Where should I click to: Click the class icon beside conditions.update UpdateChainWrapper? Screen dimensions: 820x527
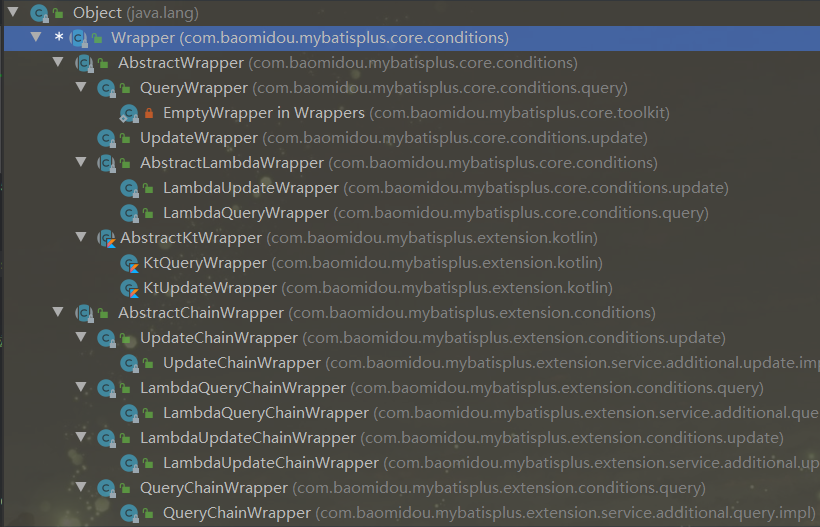point(107,339)
